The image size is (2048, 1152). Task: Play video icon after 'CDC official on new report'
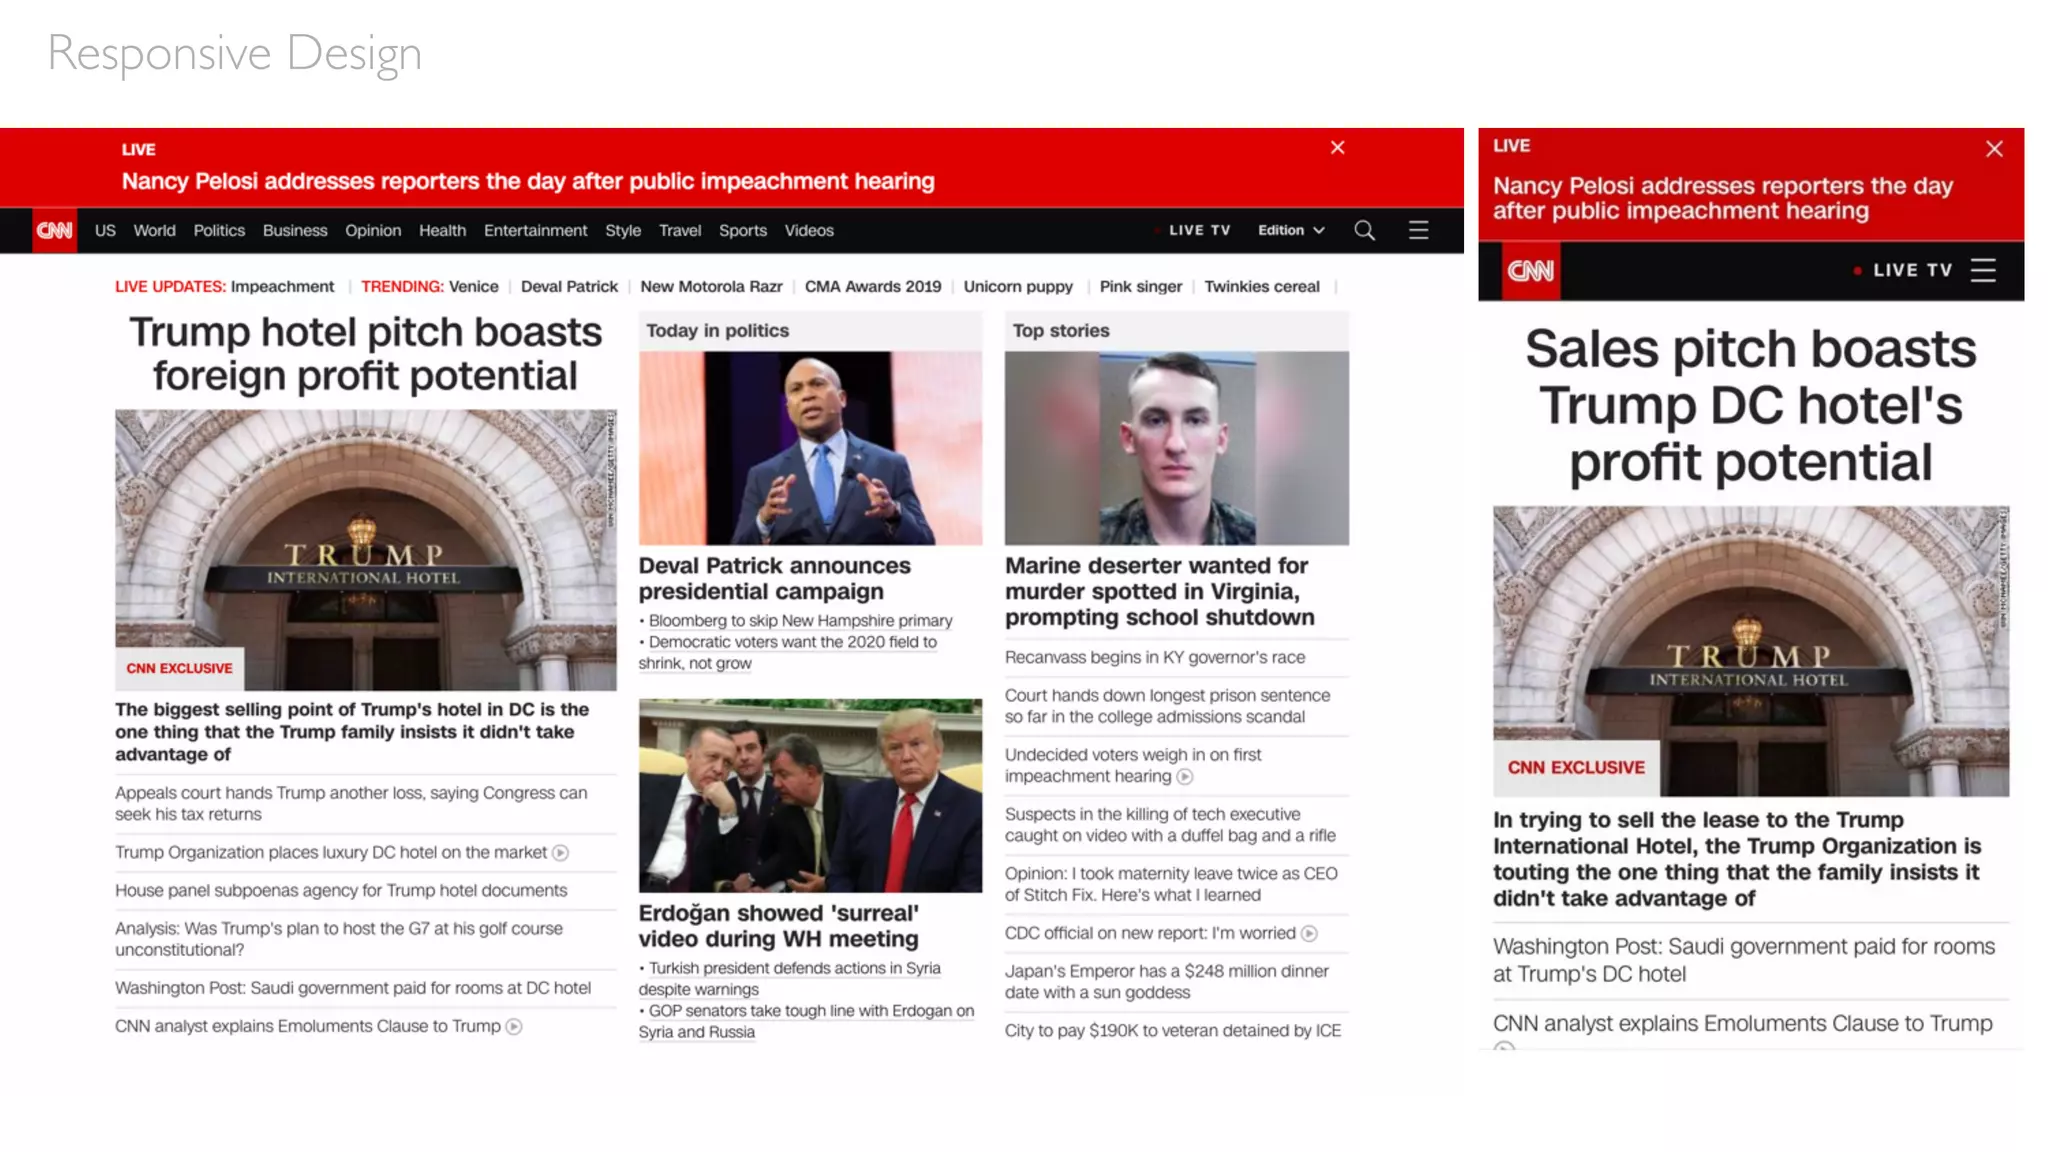[x=1309, y=934]
